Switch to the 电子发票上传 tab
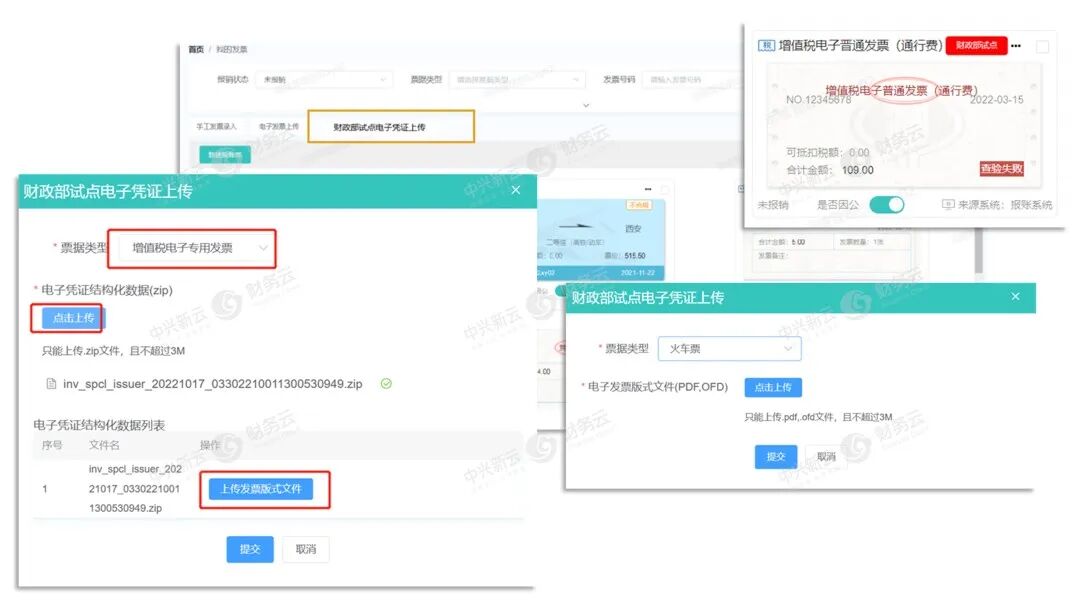Screen dimensions: 1080x607 (279, 127)
